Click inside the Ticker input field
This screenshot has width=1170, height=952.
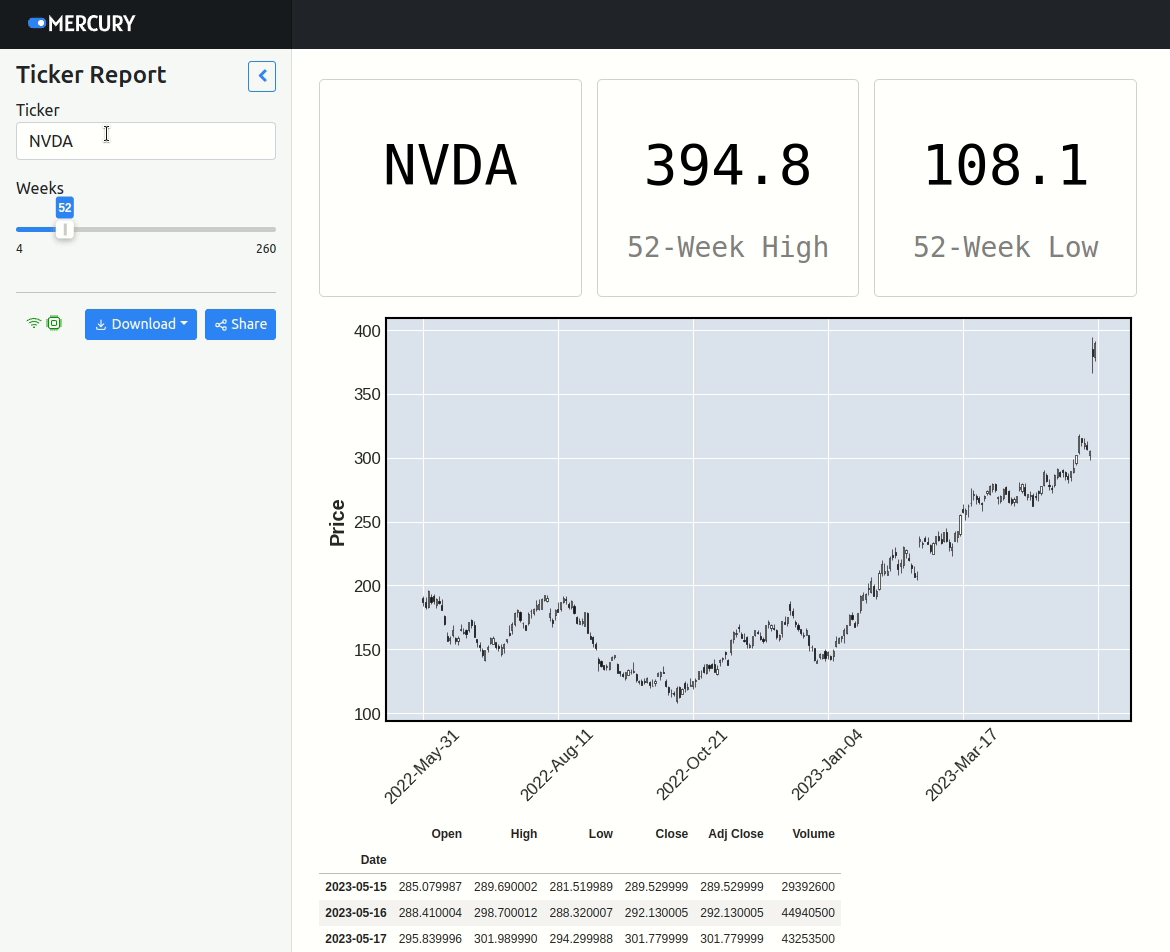(x=145, y=141)
